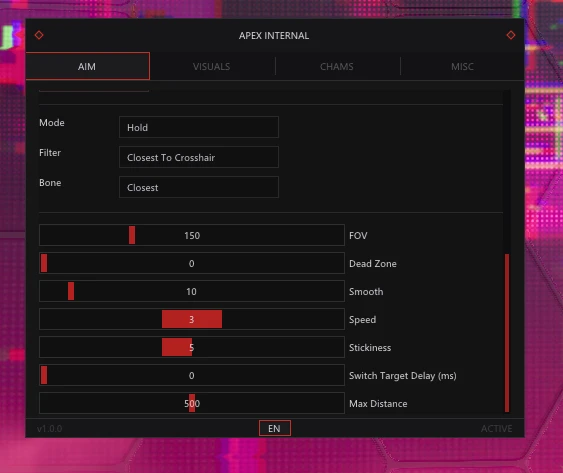Switch to the AIM tab

point(88,66)
